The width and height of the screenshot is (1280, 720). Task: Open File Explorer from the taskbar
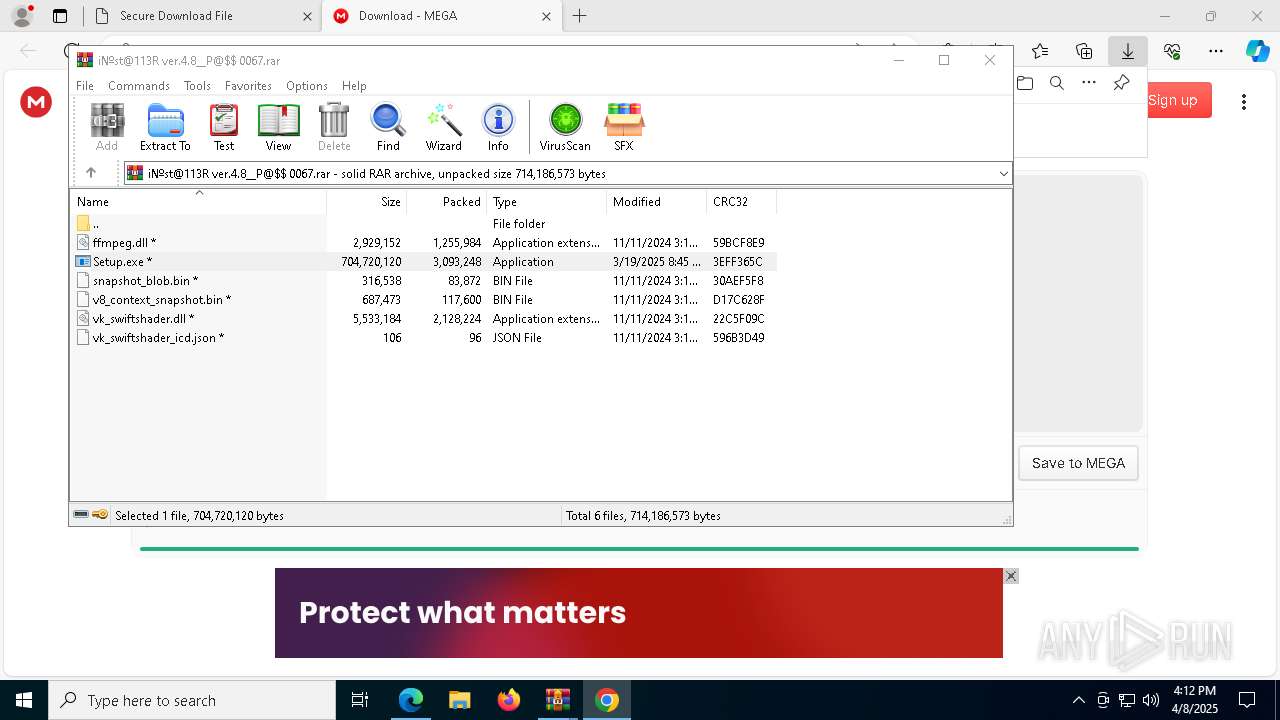pyautogui.click(x=459, y=700)
